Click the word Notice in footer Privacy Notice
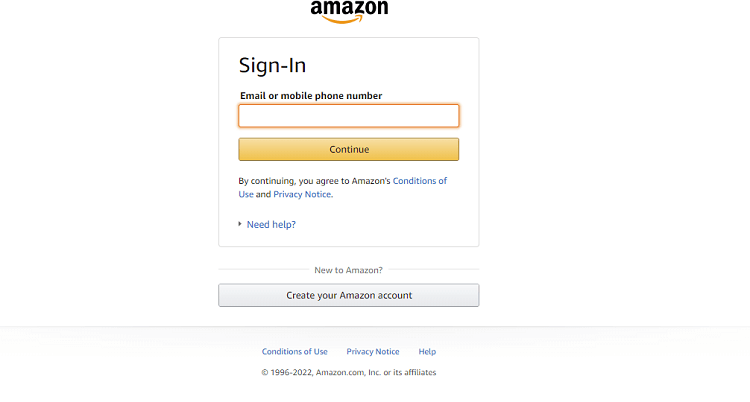This screenshot has width=750, height=402. (387, 352)
